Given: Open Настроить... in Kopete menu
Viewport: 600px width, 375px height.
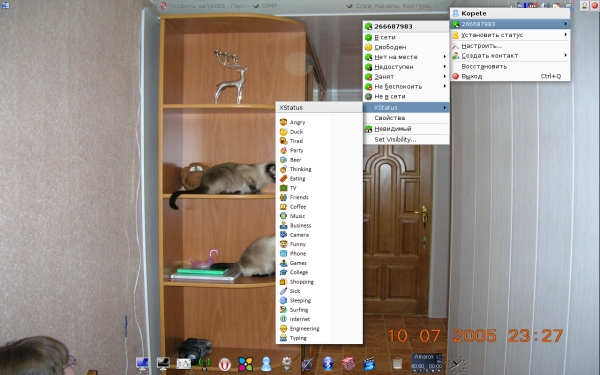Looking at the screenshot, I should (510, 46).
